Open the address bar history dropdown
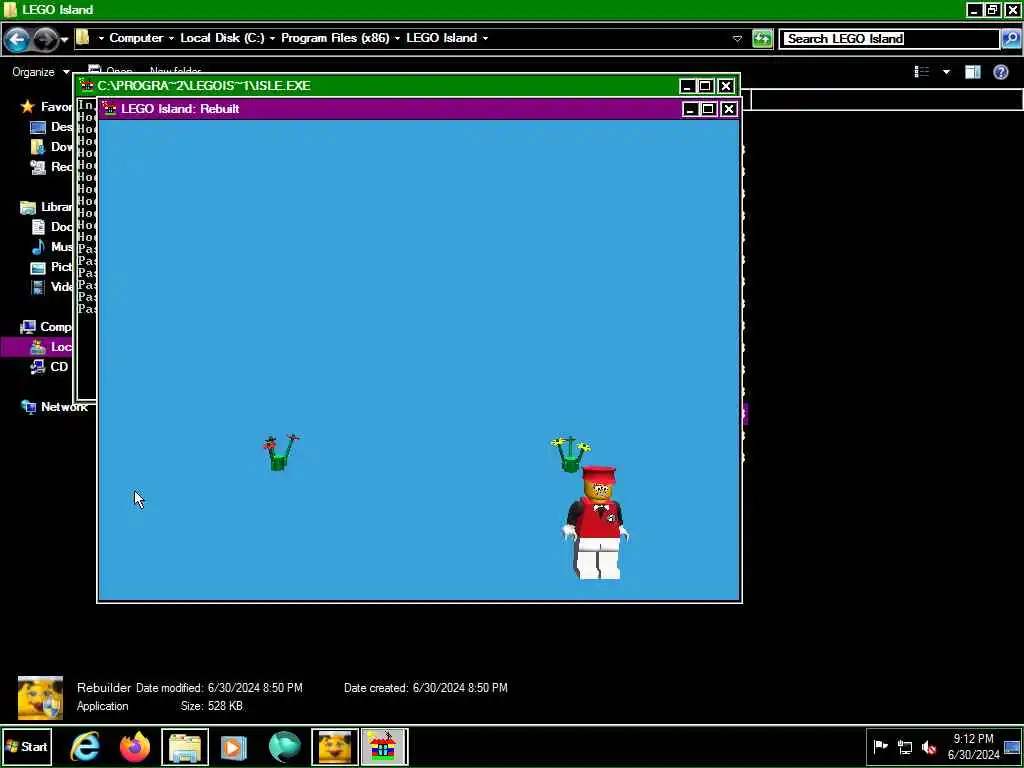 (737, 39)
